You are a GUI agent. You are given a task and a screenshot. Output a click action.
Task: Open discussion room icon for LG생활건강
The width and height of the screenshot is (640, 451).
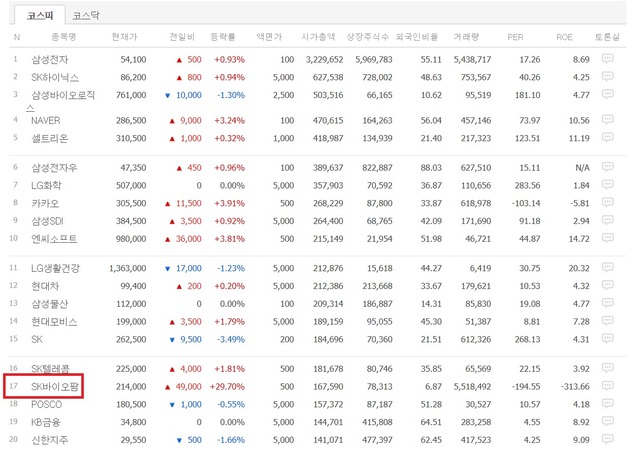tap(607, 268)
